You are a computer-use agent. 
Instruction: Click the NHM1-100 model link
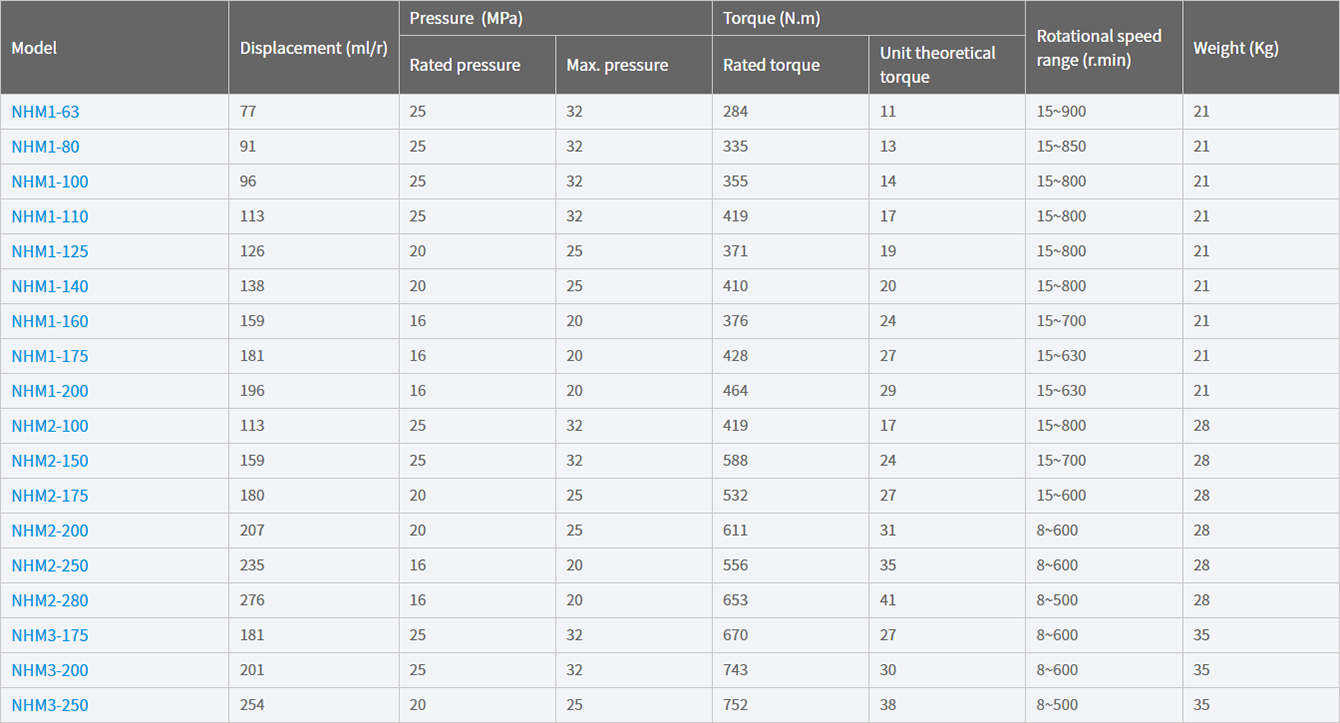pos(50,182)
